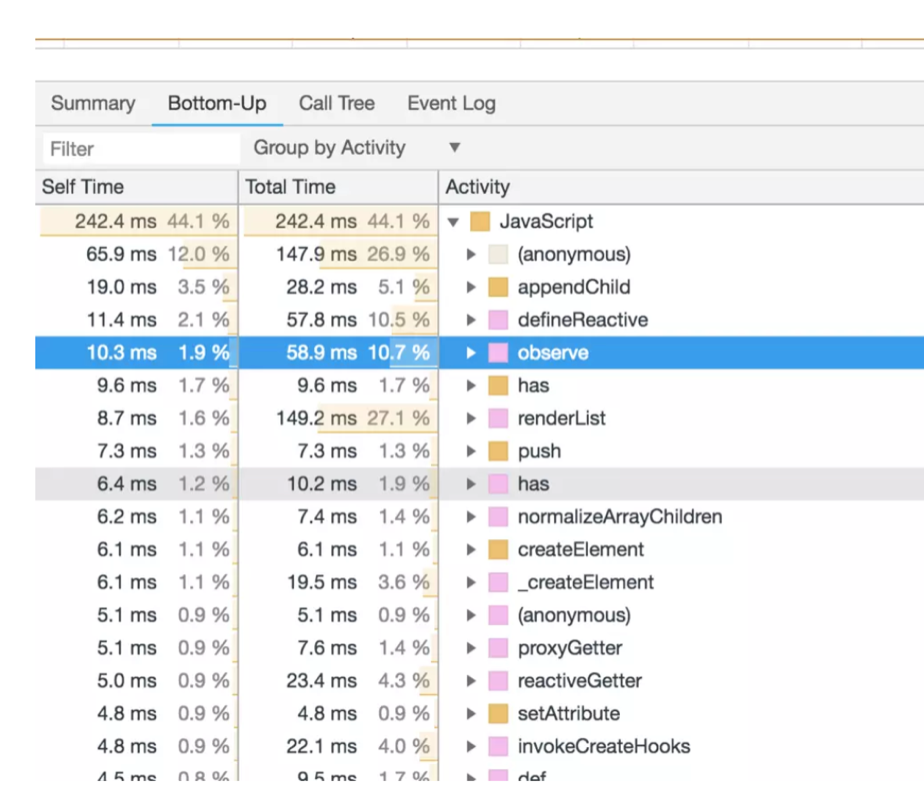The height and width of the screenshot is (800, 924).
Task: Select the _createElement activity name
Action: click(586, 583)
